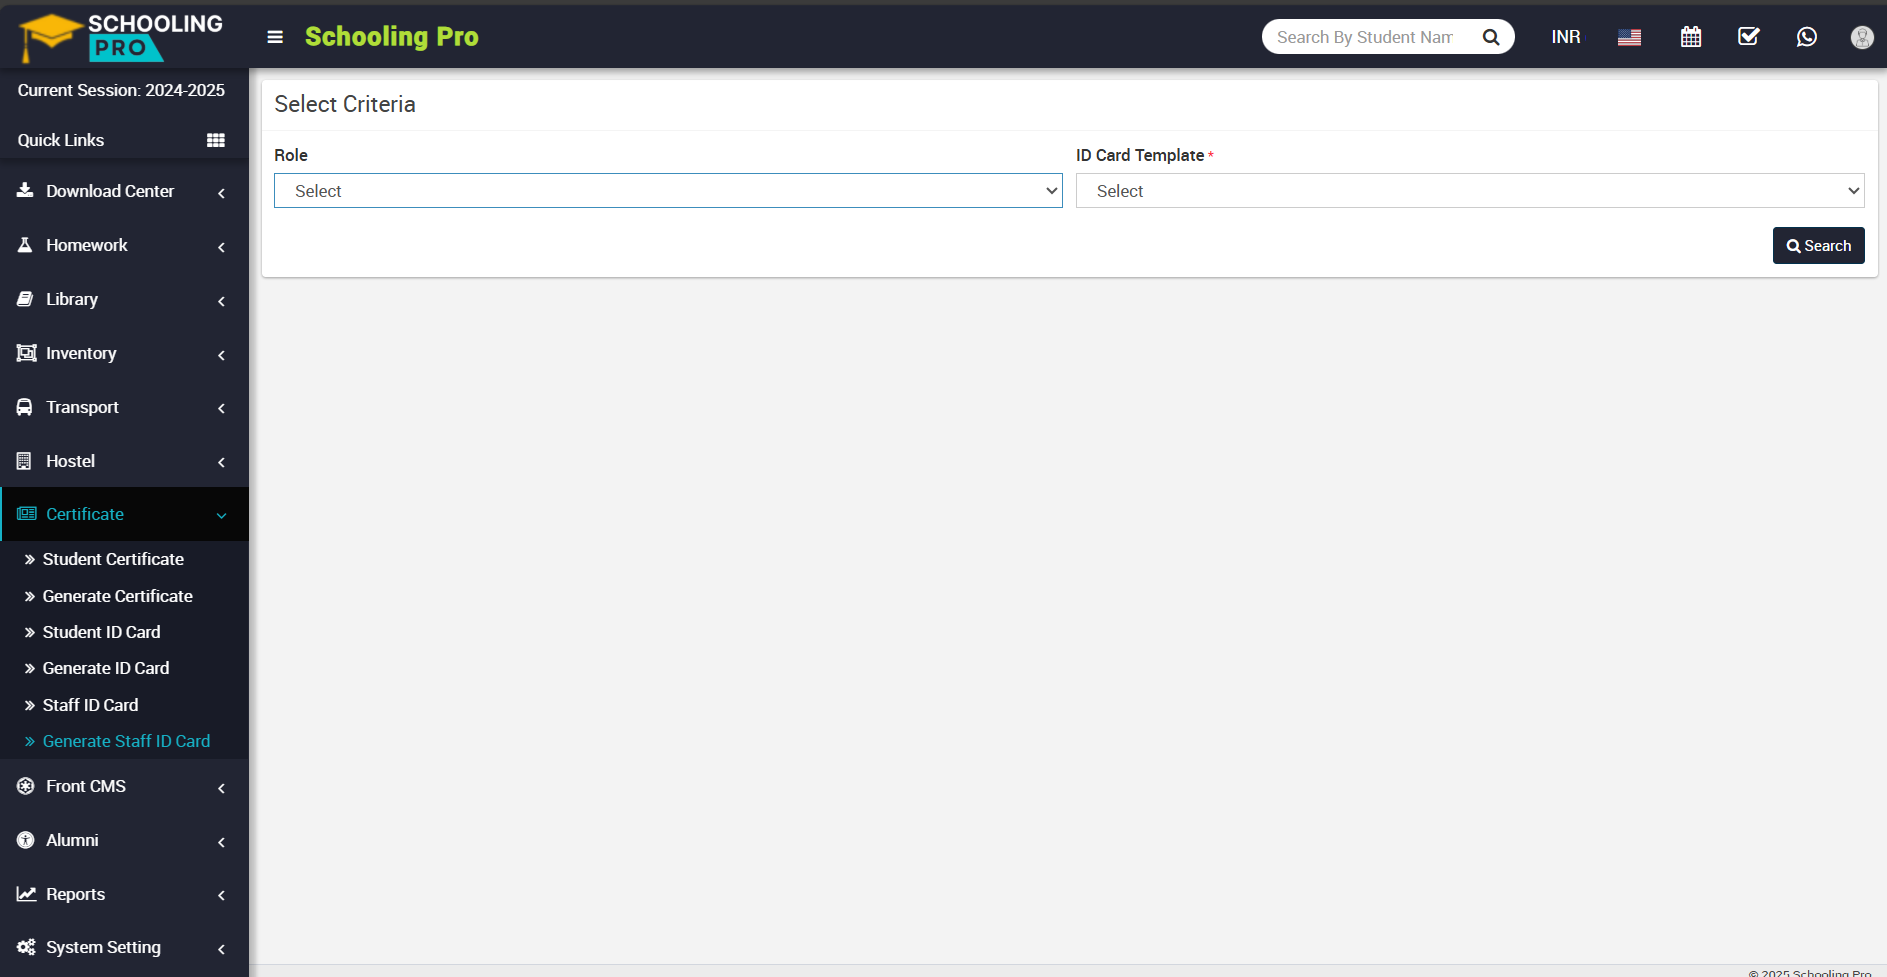Expand Transport menu chevron
The width and height of the screenshot is (1887, 977).
(x=221, y=408)
